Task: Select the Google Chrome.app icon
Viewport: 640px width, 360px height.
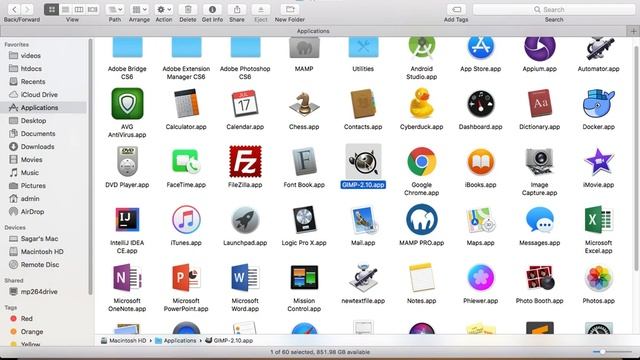Action: click(422, 162)
